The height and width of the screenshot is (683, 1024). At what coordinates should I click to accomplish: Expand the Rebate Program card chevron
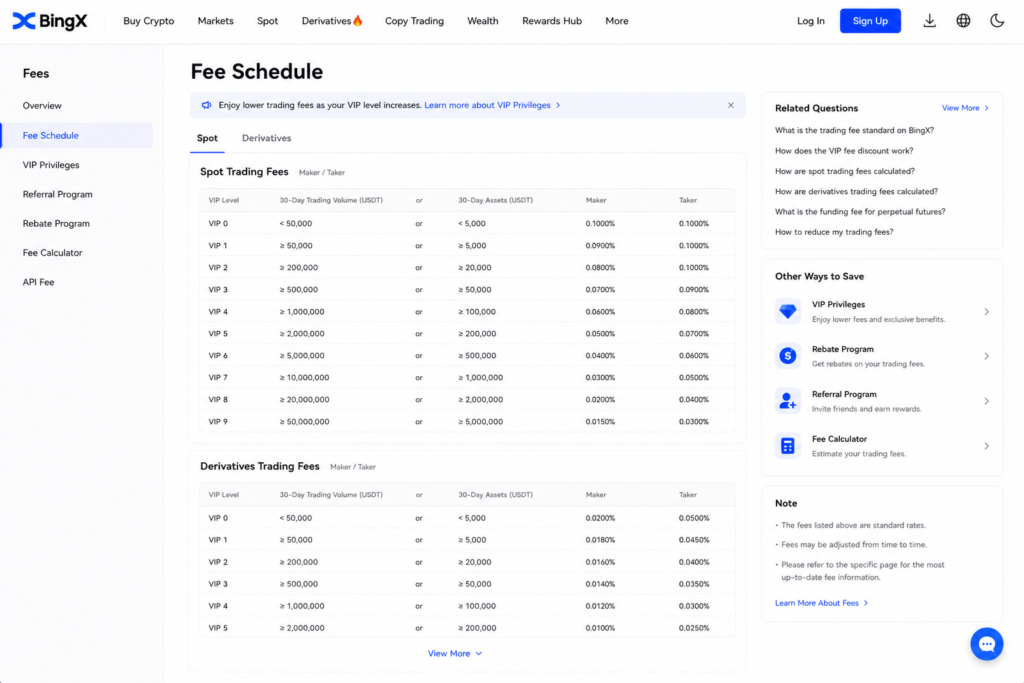click(x=986, y=357)
